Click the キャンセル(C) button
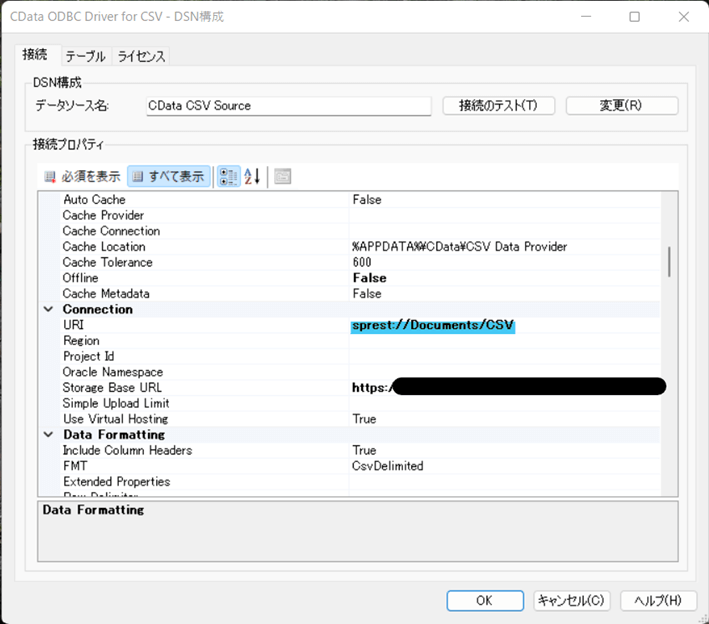The width and height of the screenshot is (709, 624). click(x=571, y=600)
